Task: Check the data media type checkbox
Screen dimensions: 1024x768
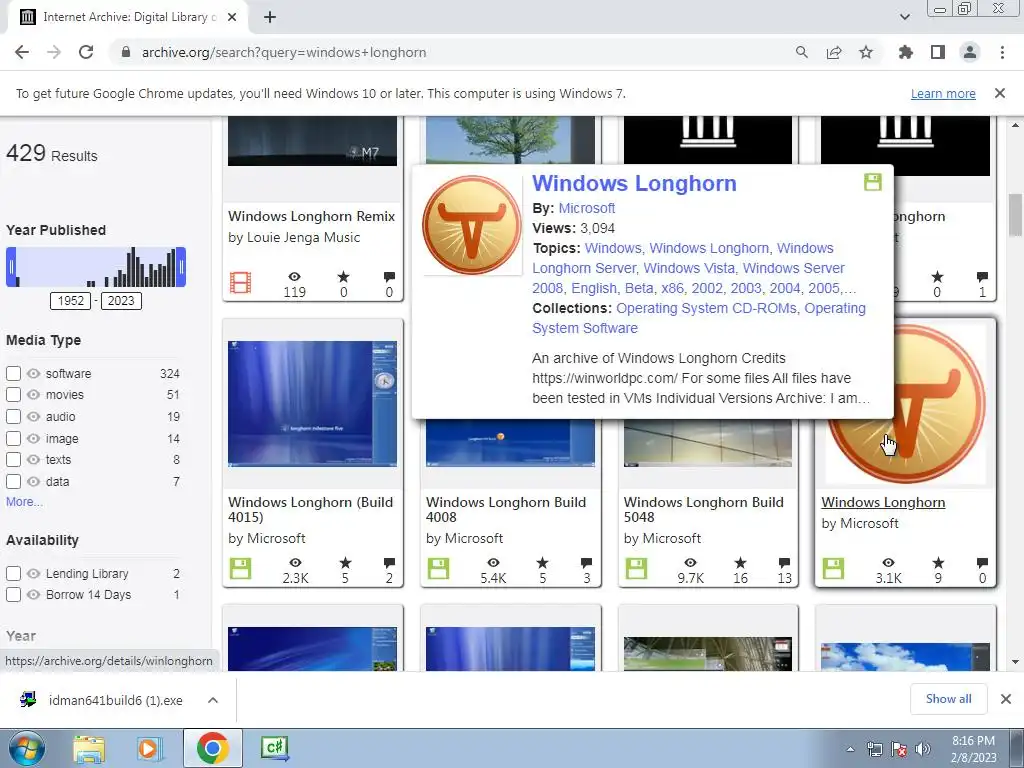Action: 13,482
